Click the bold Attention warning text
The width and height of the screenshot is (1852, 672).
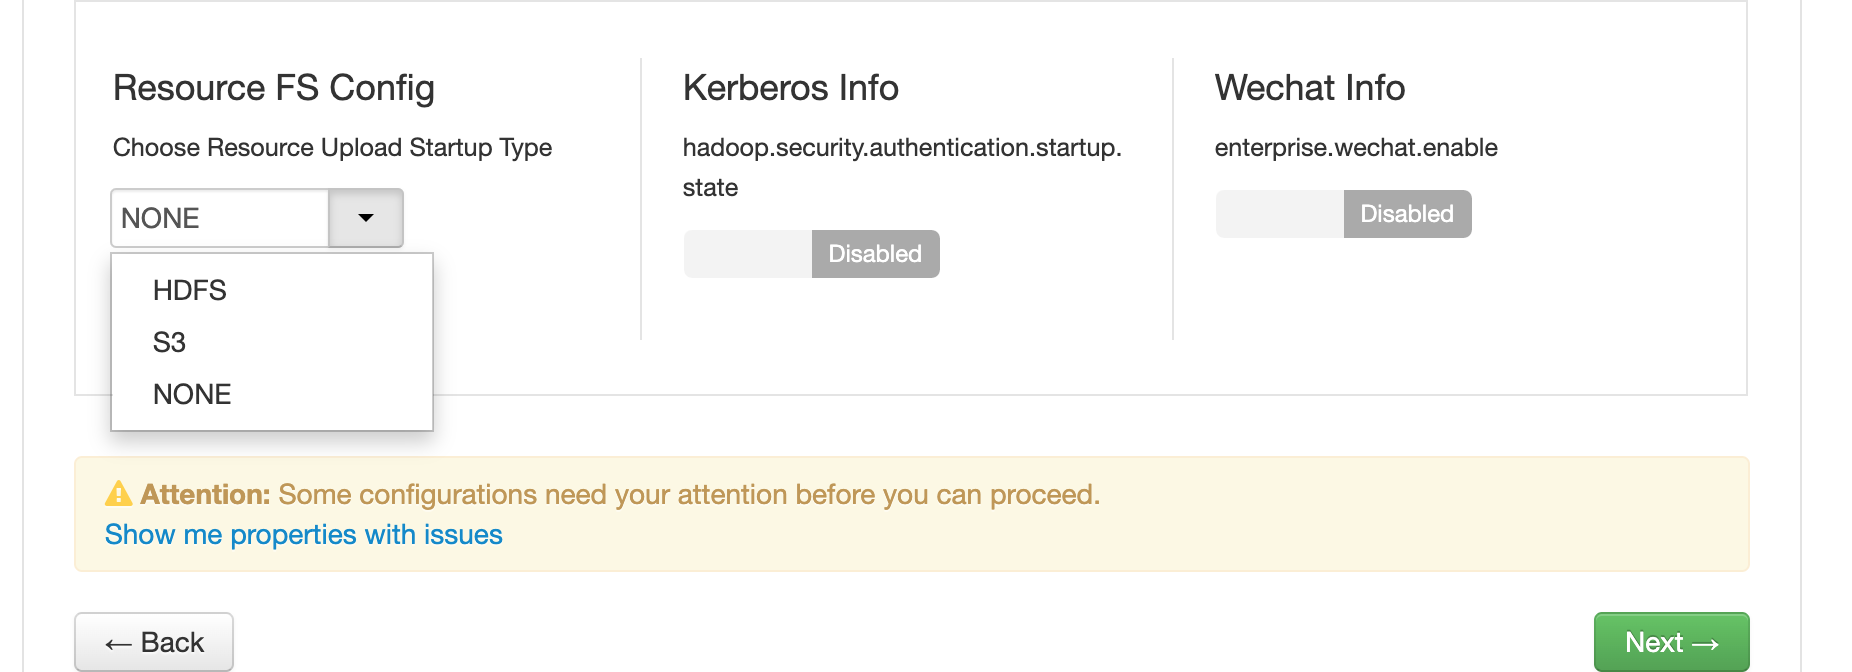(206, 494)
